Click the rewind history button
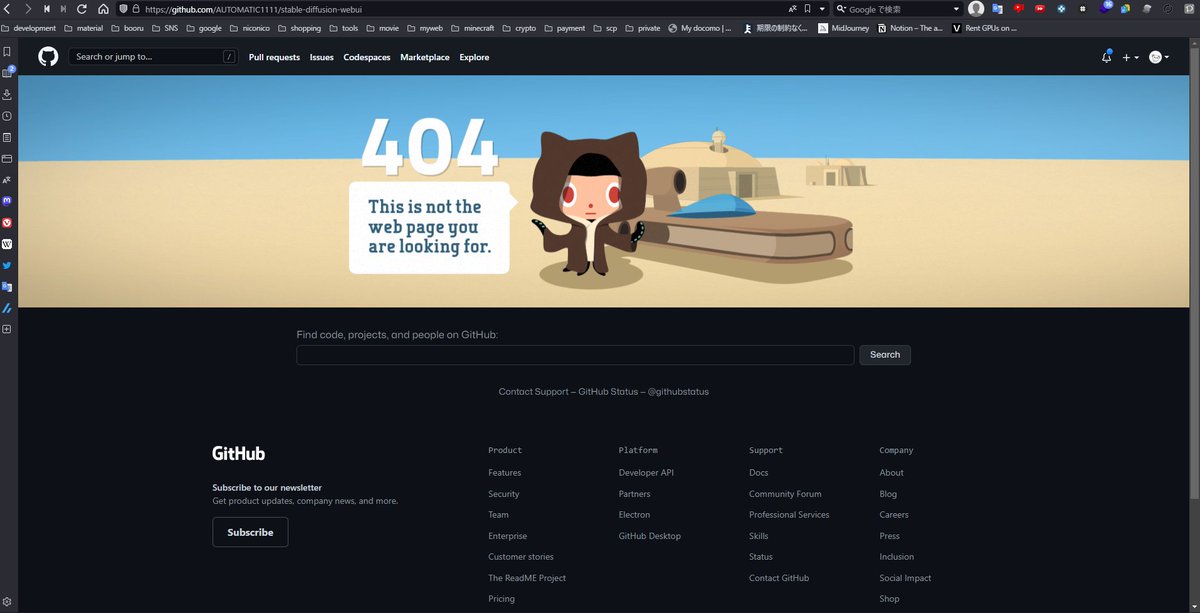 (x=47, y=9)
